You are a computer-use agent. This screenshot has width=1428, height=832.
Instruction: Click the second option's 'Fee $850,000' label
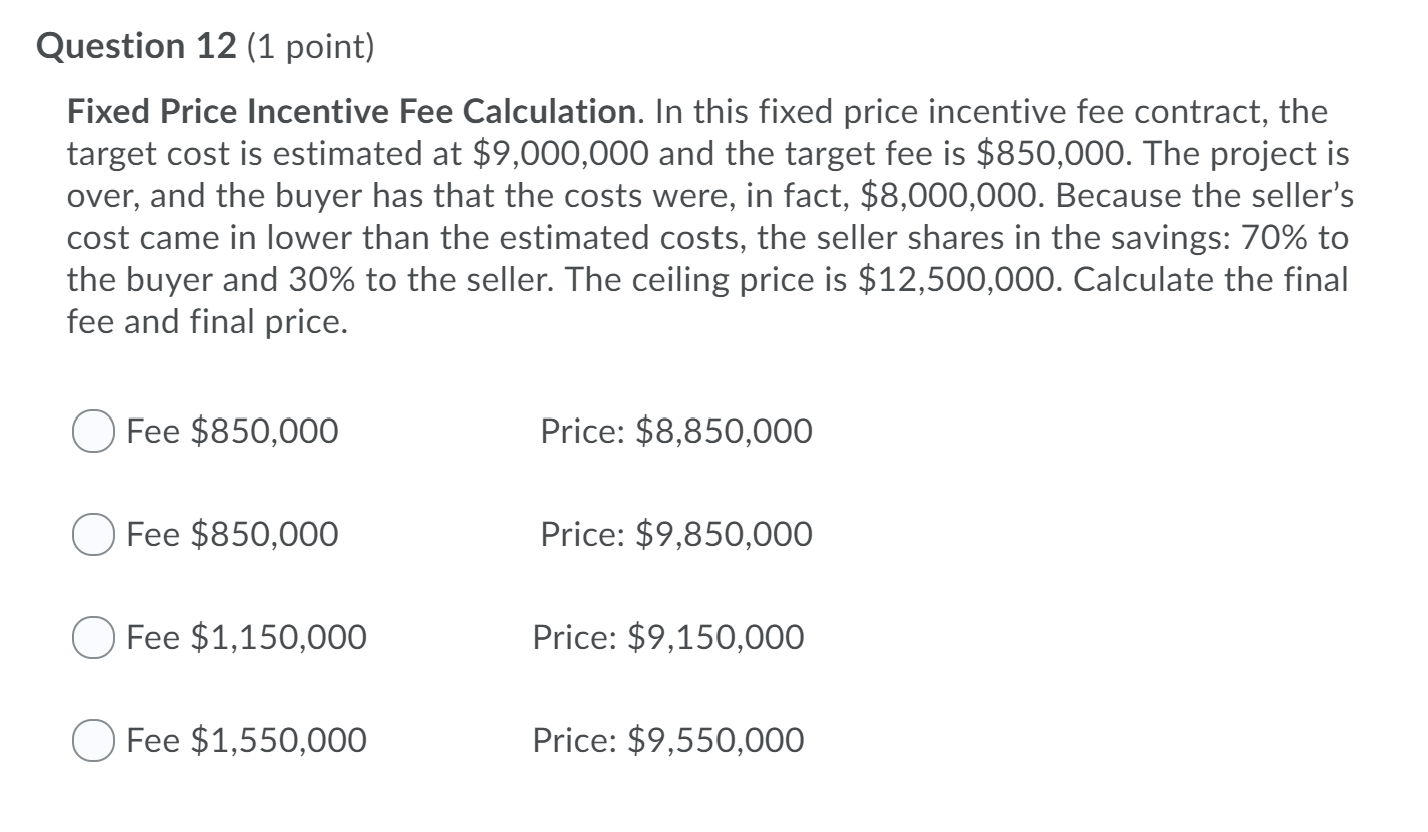231,534
